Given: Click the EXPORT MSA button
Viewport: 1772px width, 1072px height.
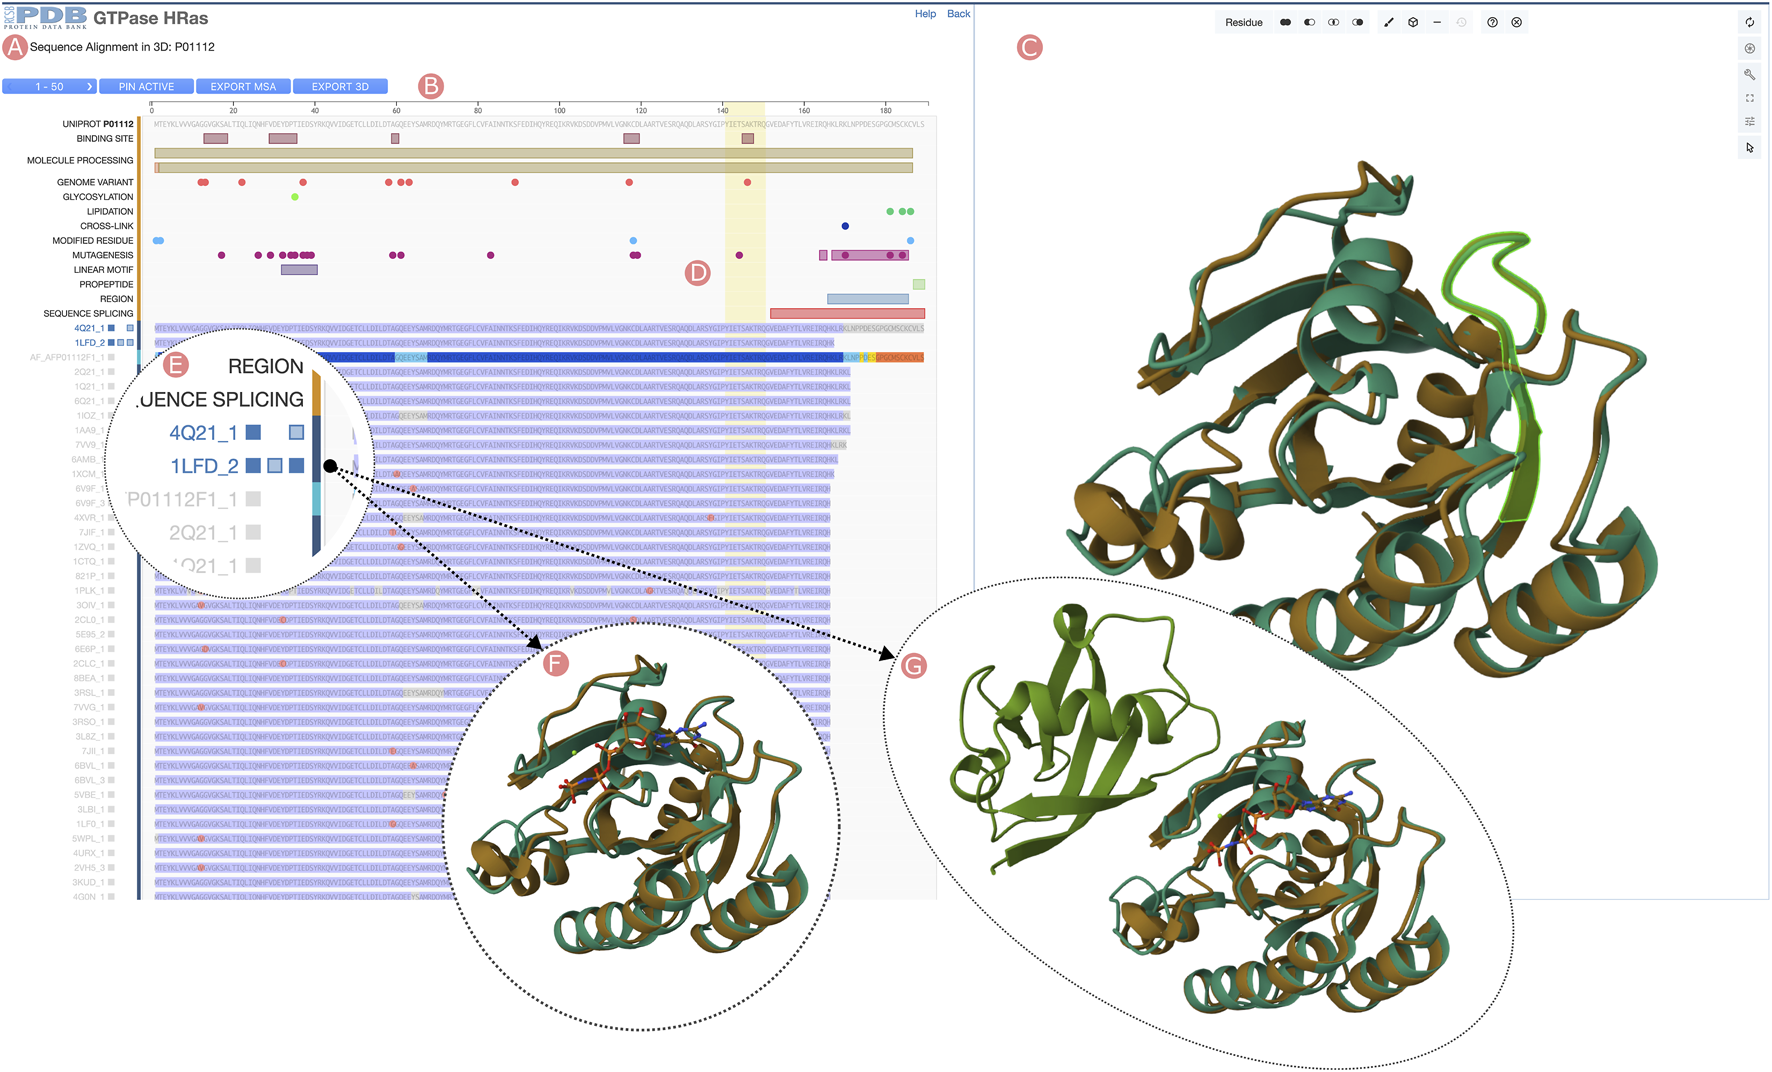Looking at the screenshot, I should click(x=243, y=87).
